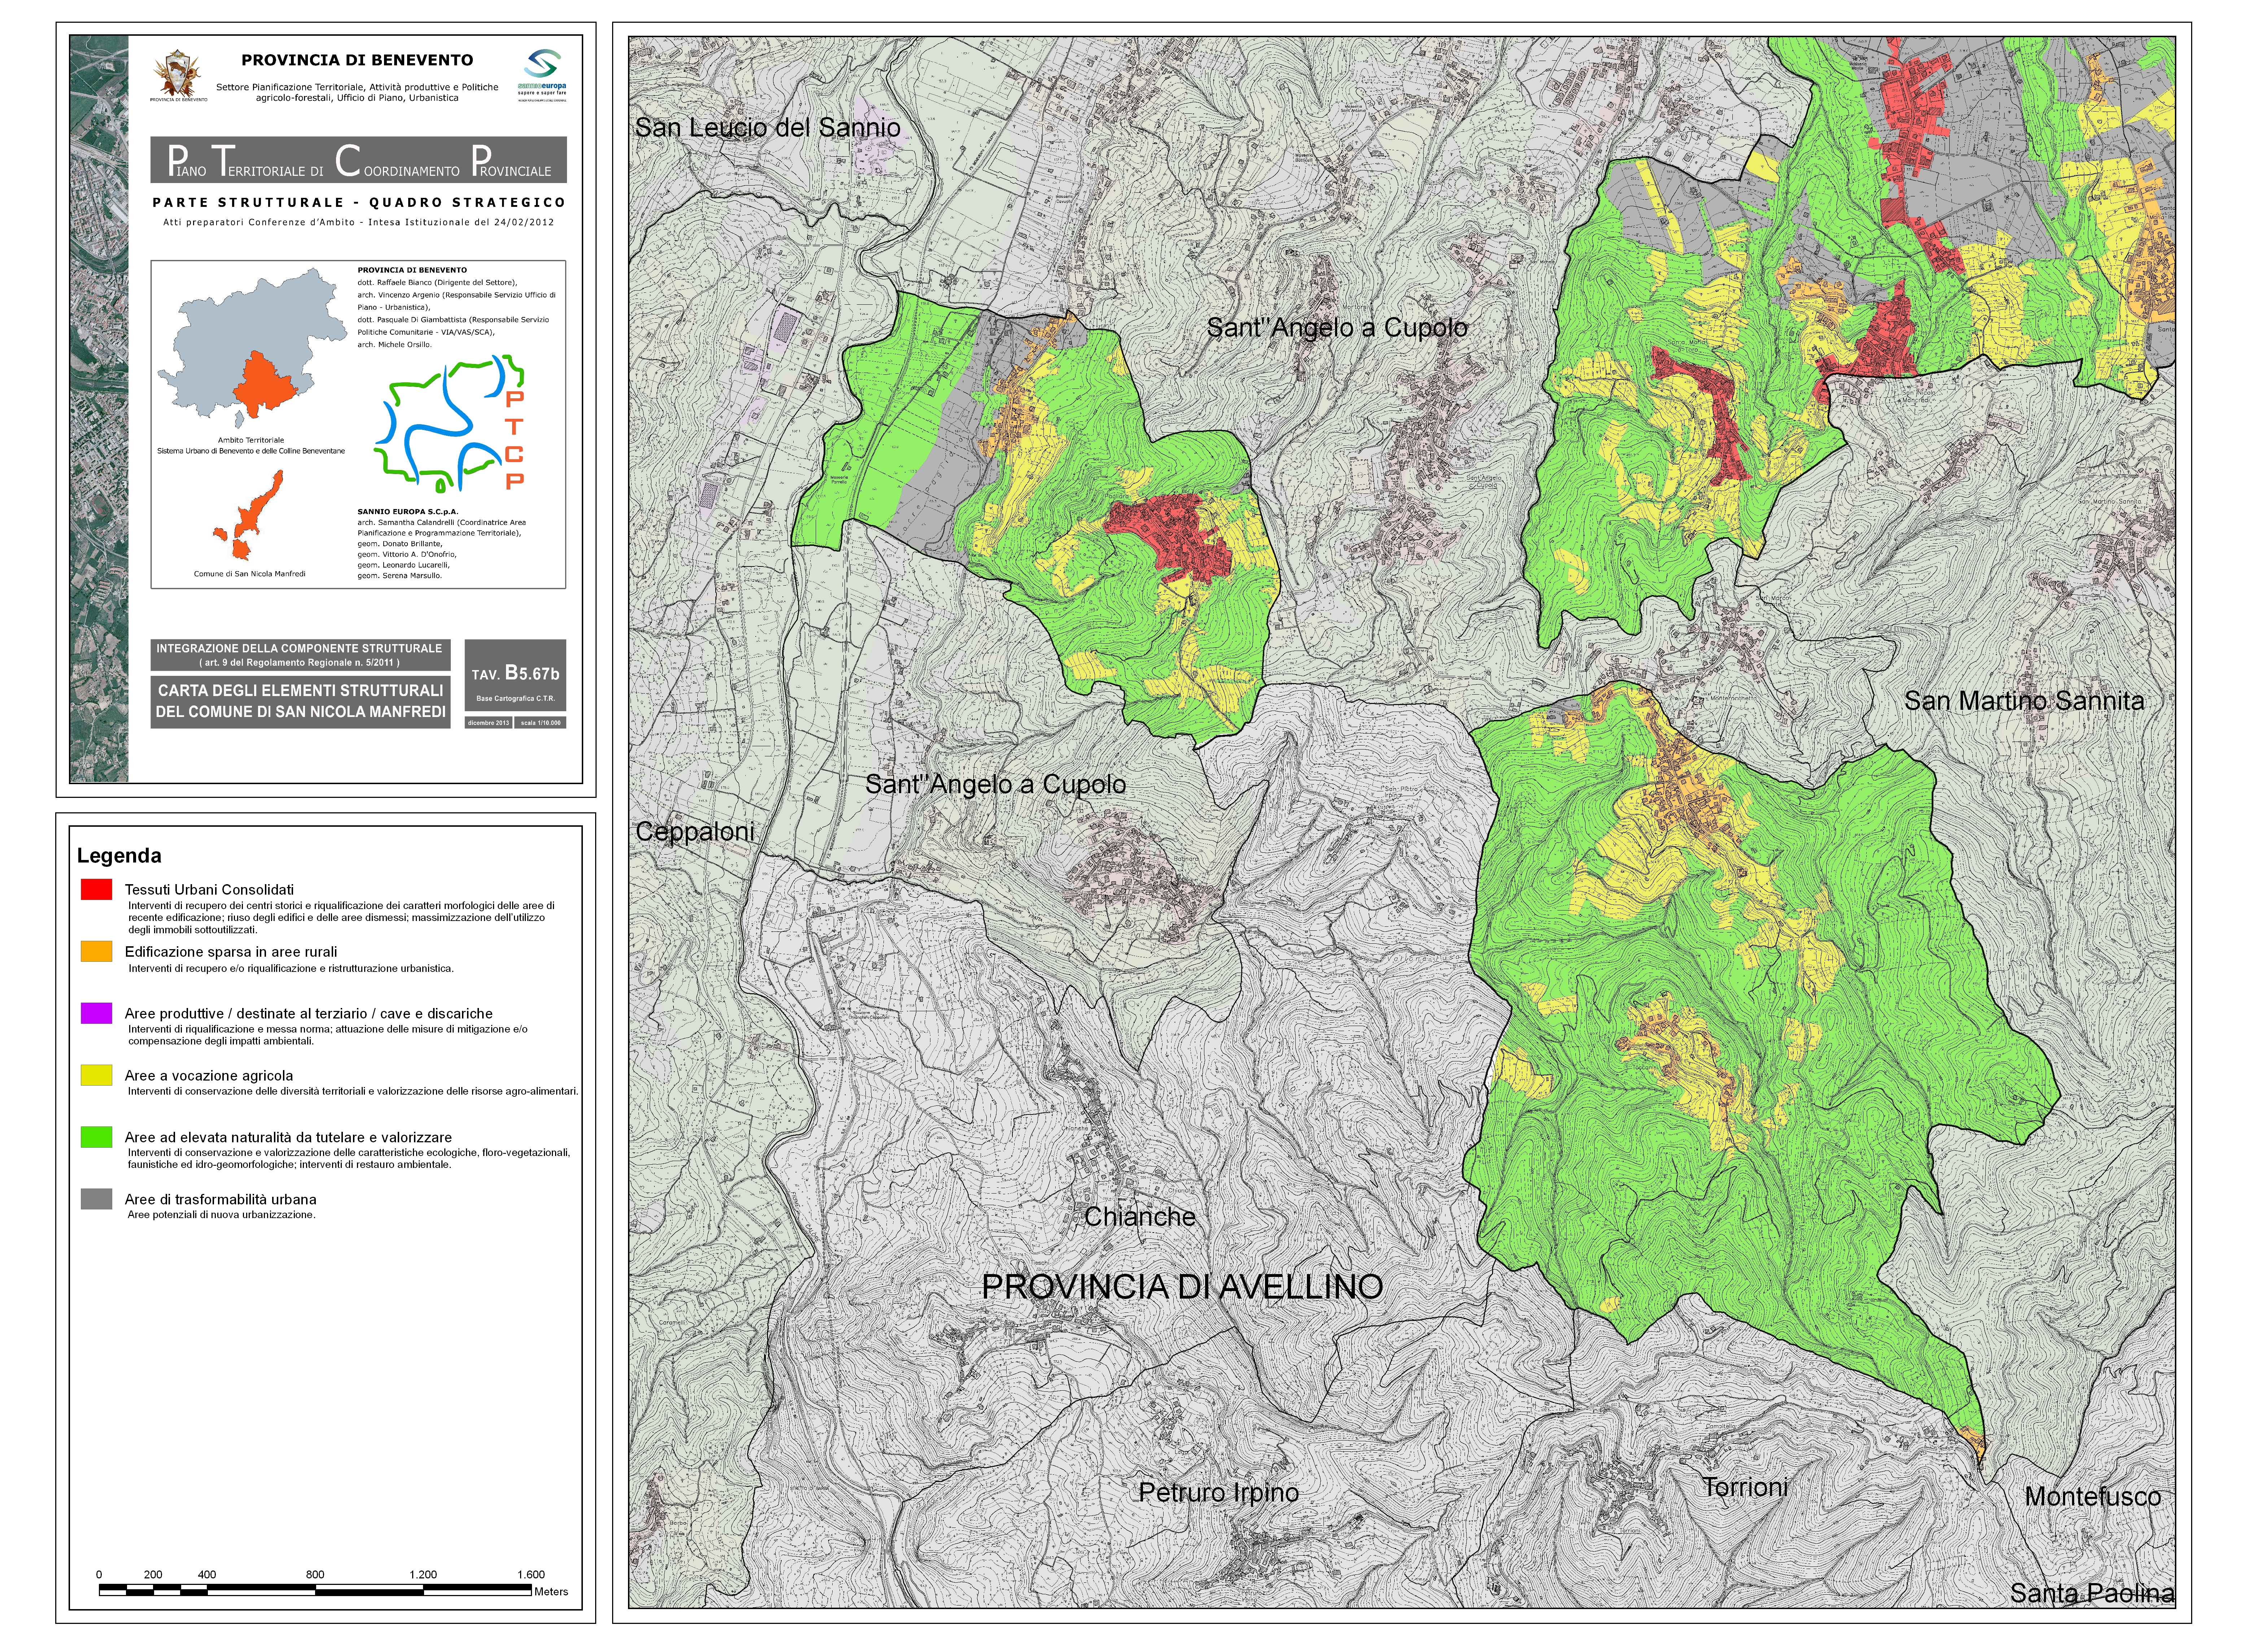Image resolution: width=2268 pixels, height=1647 pixels.
Task: Click the 'Legenda' heading
Action: pos(119,856)
